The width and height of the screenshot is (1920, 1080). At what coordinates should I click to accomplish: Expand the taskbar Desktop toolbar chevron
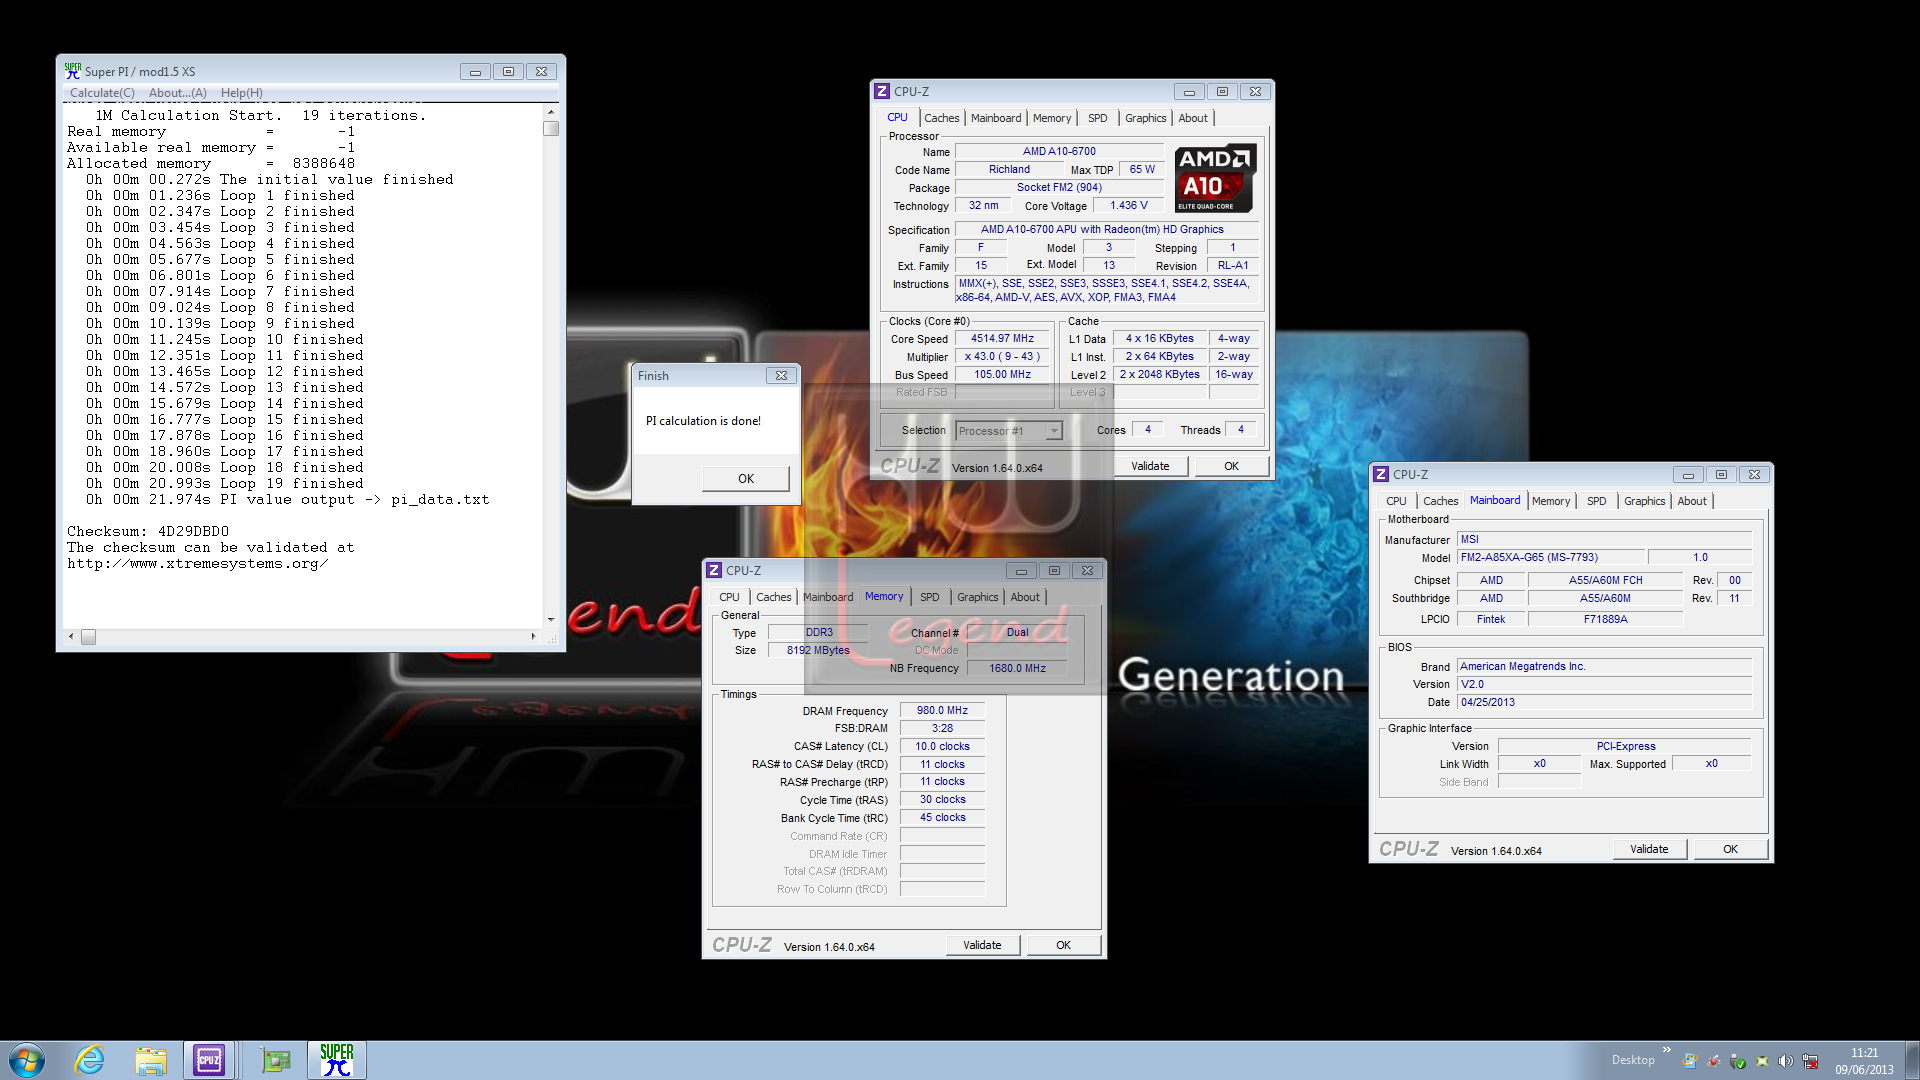pos(1666,1050)
